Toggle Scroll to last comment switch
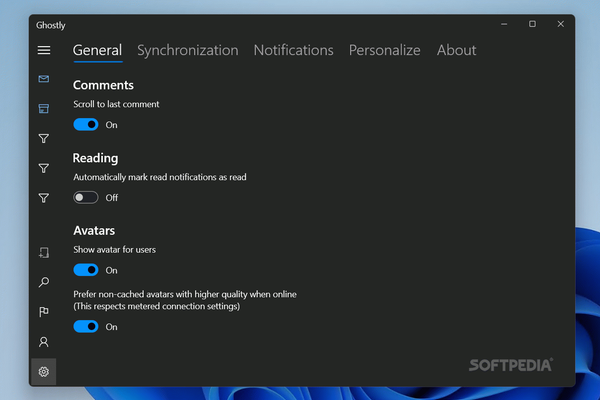600x400 pixels. 86,125
